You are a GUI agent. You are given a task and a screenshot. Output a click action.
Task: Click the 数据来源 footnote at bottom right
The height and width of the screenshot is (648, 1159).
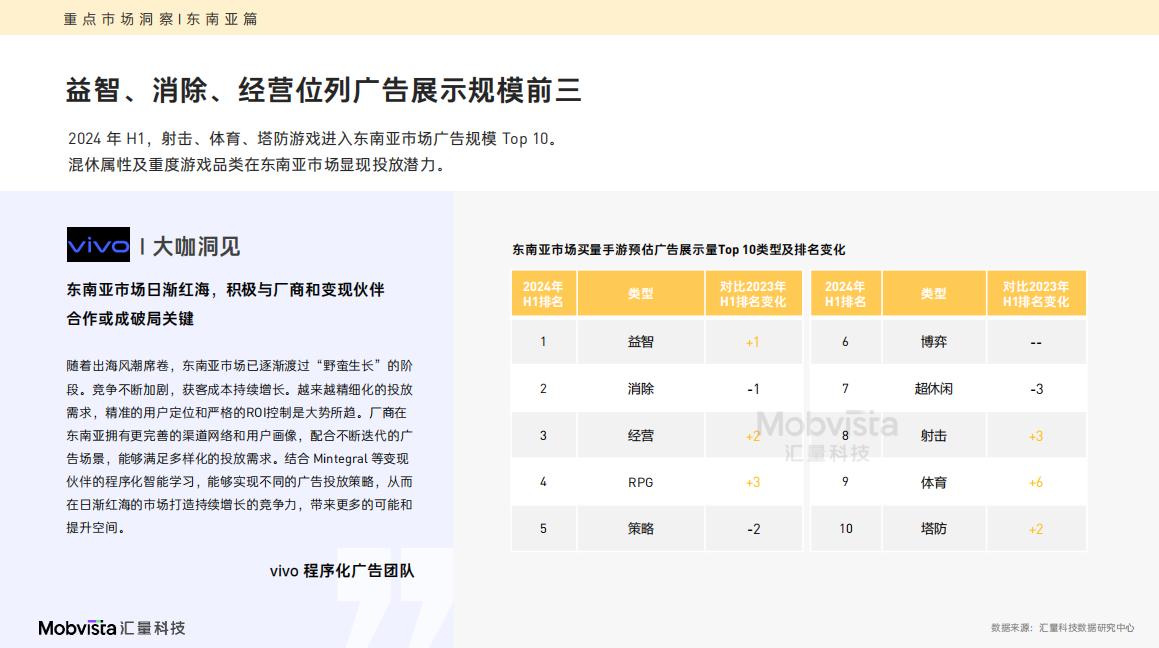(x=1062, y=628)
